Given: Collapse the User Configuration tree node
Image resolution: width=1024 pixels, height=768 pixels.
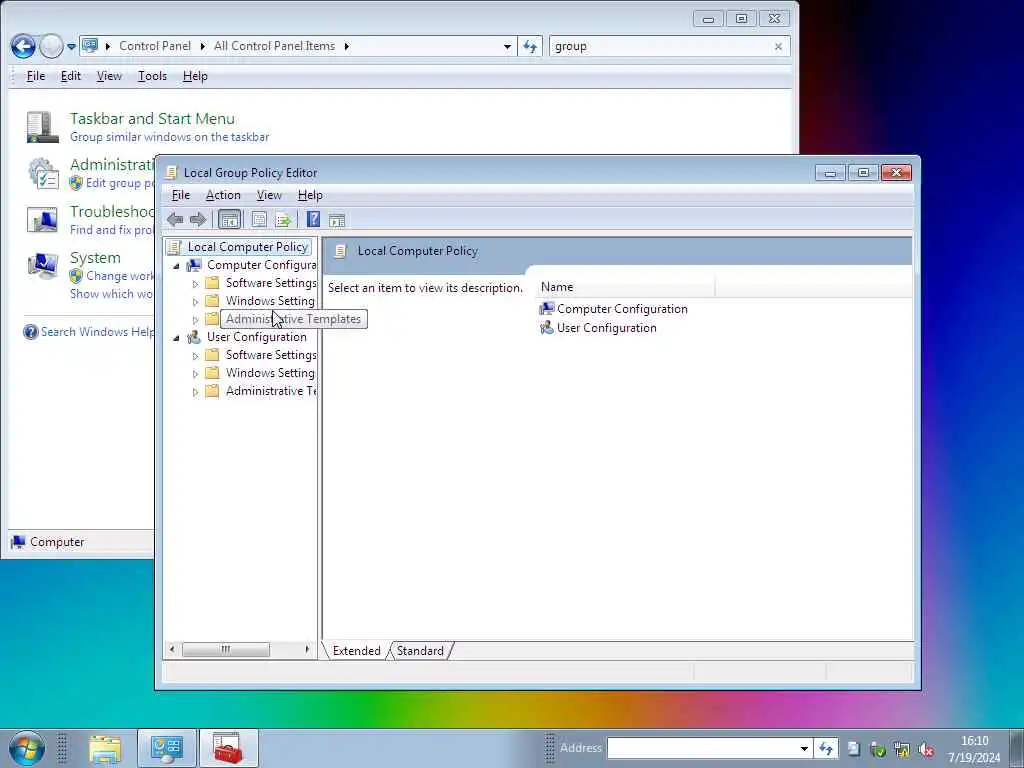Looking at the screenshot, I should tap(176, 338).
